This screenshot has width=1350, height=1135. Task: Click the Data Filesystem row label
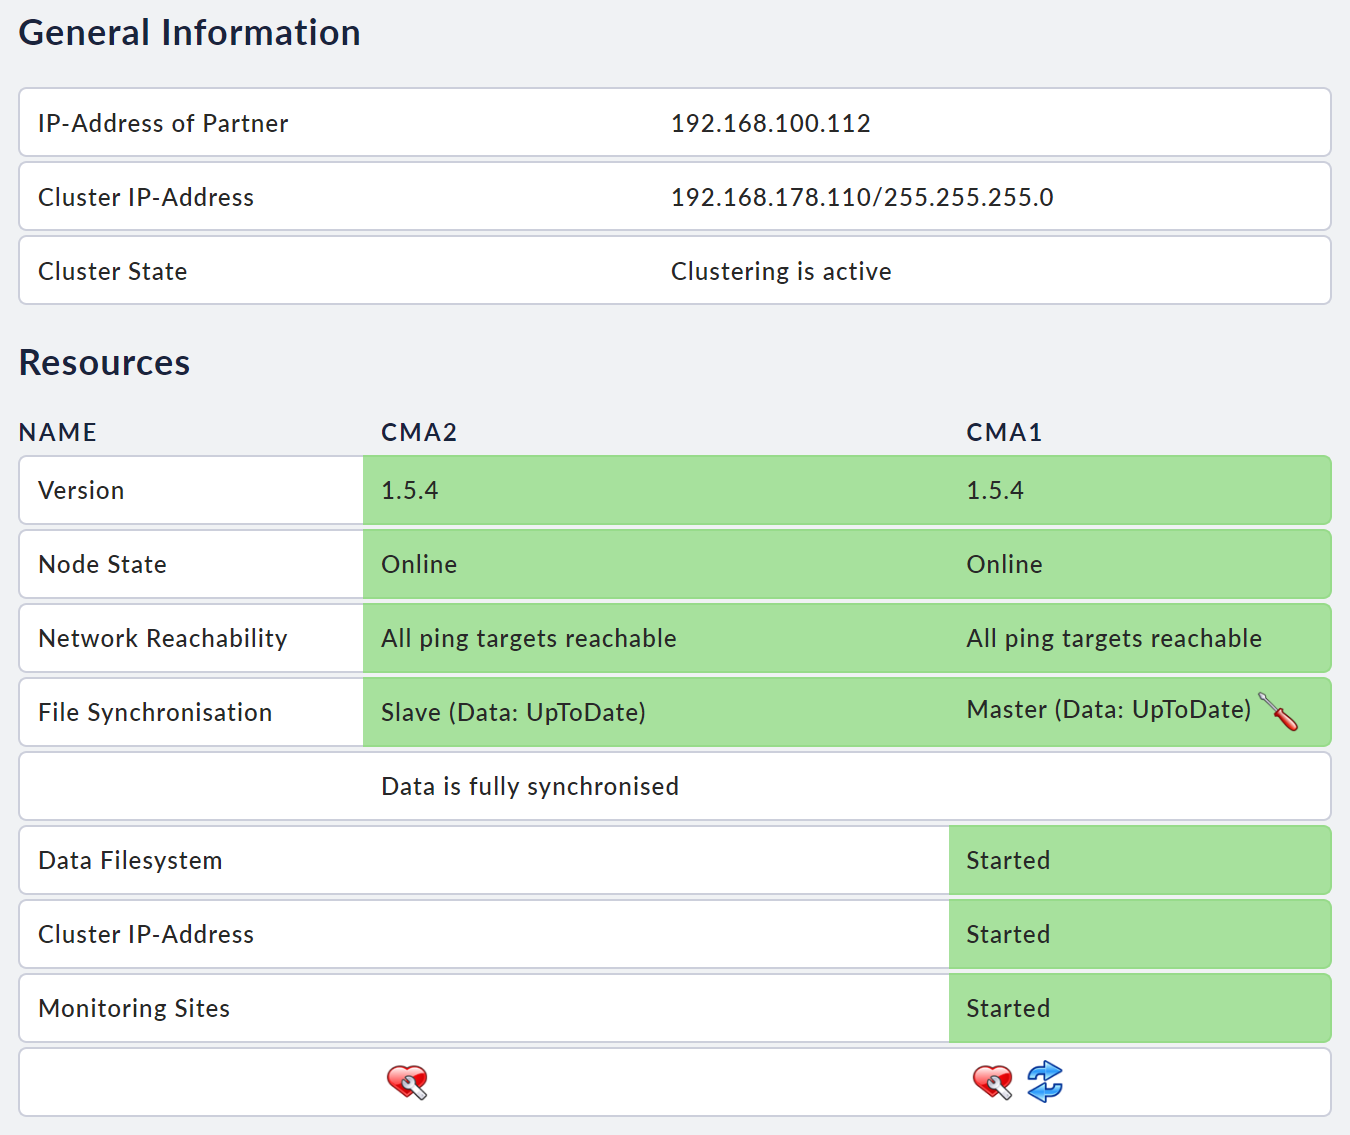point(130,860)
